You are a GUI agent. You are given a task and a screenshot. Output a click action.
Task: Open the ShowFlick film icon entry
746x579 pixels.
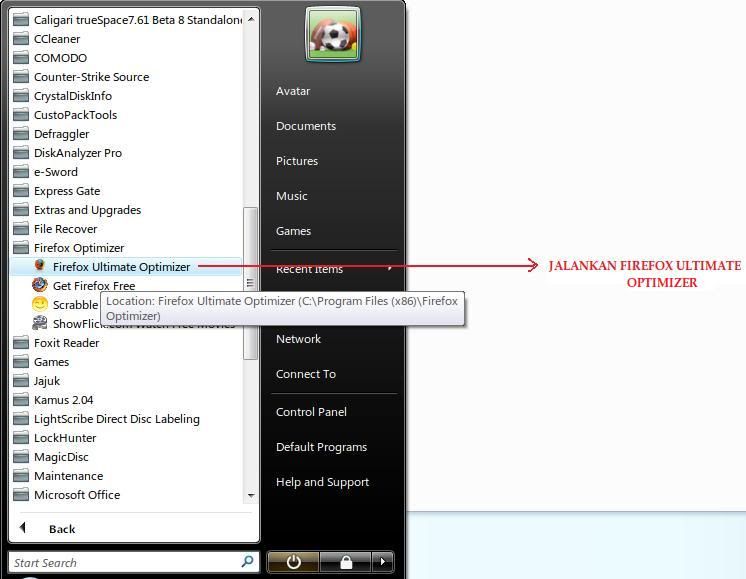[40, 323]
